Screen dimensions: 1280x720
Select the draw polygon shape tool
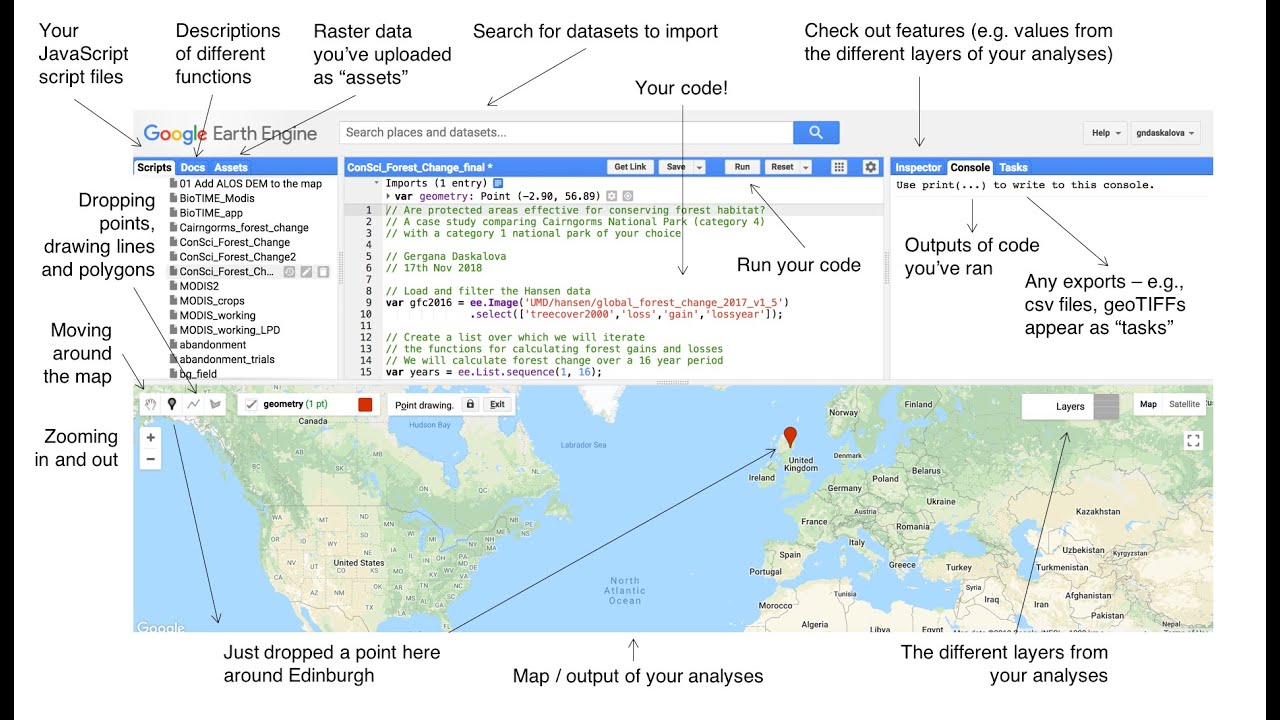point(215,404)
